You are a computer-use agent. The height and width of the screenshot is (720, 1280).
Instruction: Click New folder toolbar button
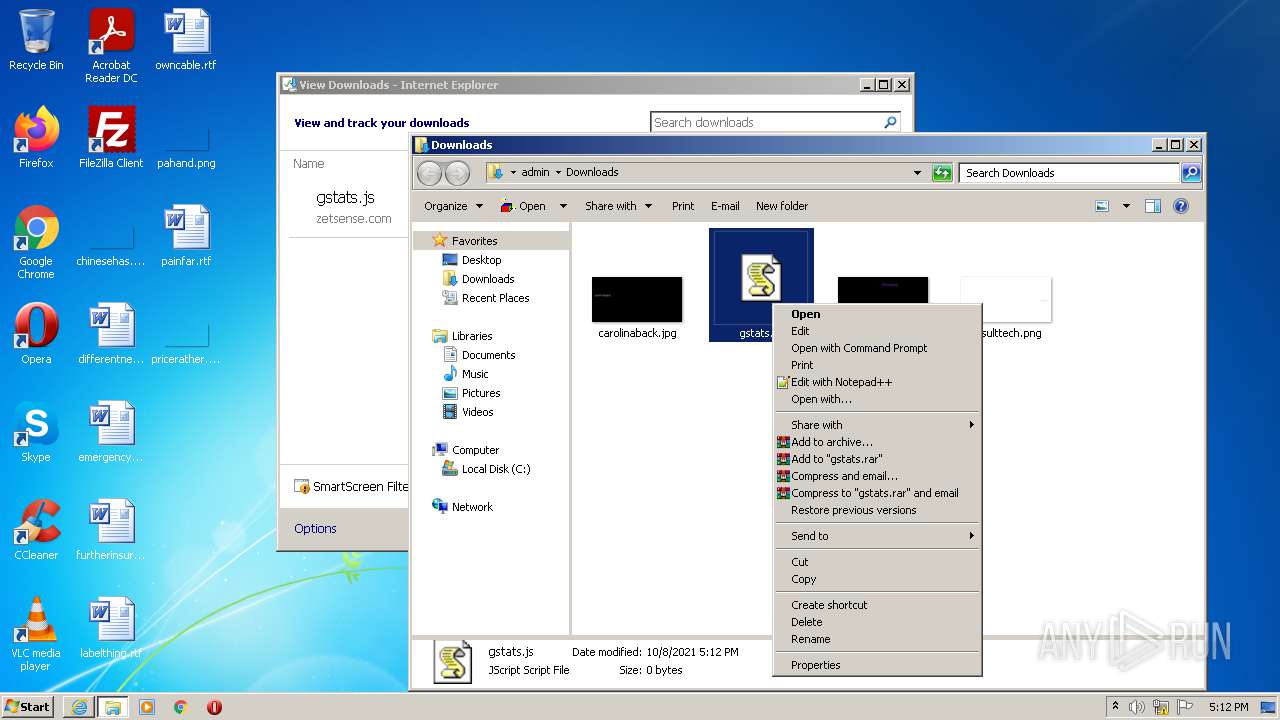coord(782,206)
